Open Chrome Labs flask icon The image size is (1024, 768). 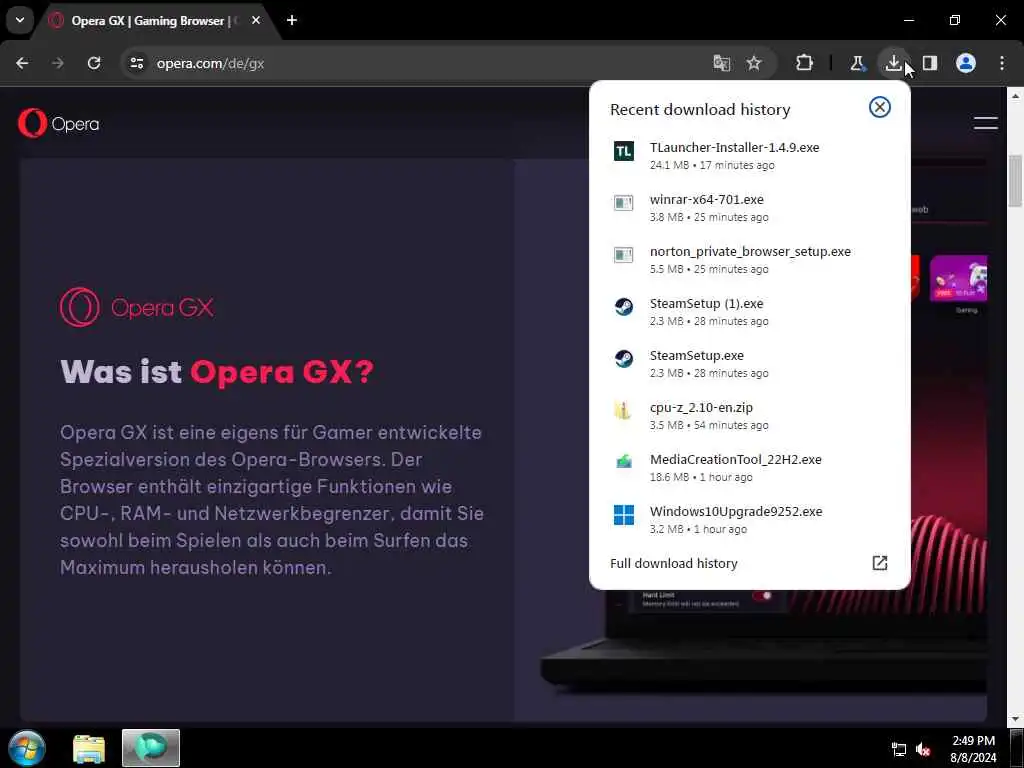point(857,63)
